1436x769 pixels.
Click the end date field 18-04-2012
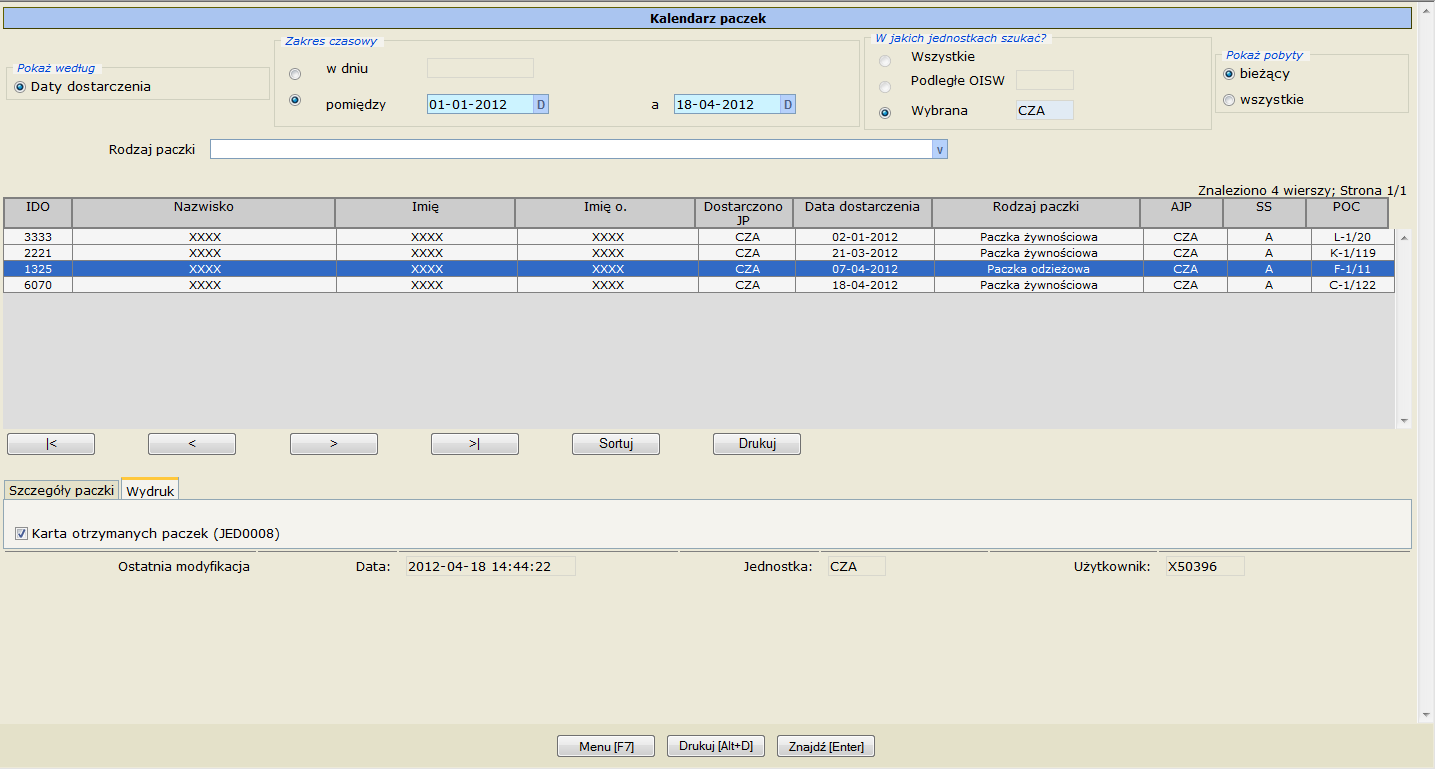tap(727, 104)
